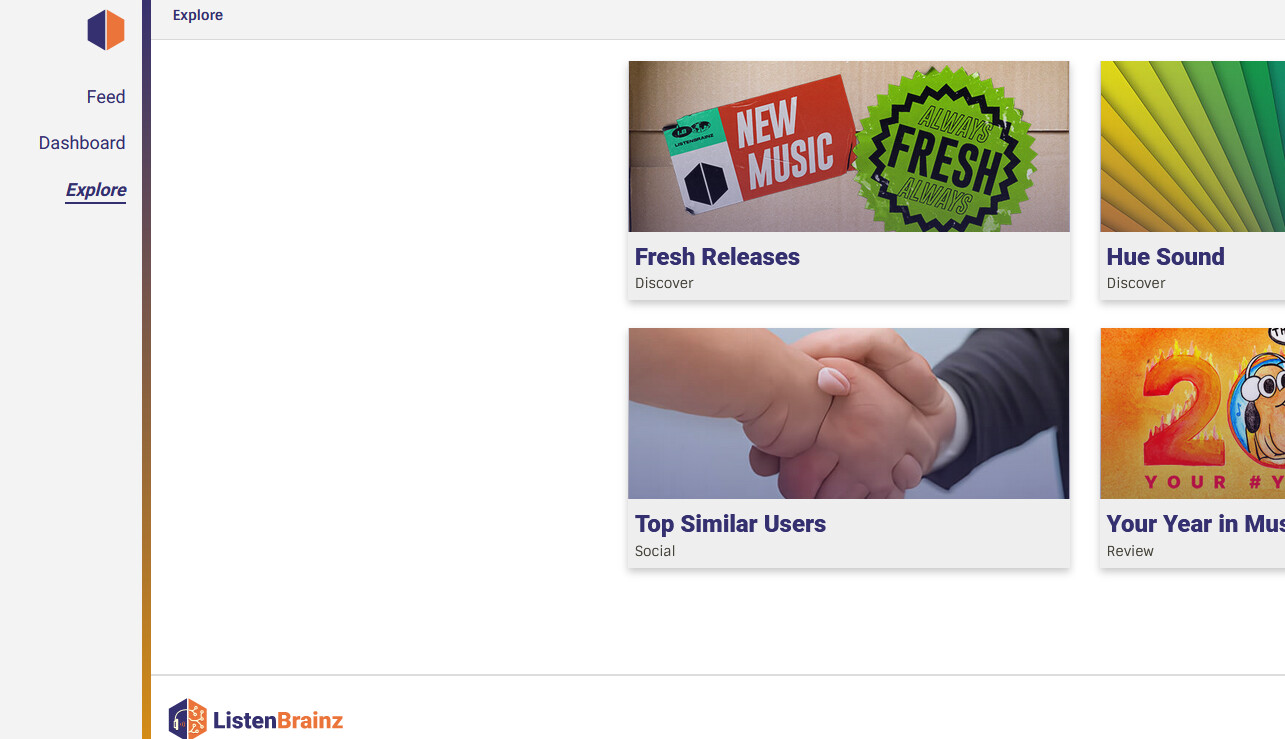
Task: Open the Fresh Releases cover image
Action: pyautogui.click(x=849, y=146)
